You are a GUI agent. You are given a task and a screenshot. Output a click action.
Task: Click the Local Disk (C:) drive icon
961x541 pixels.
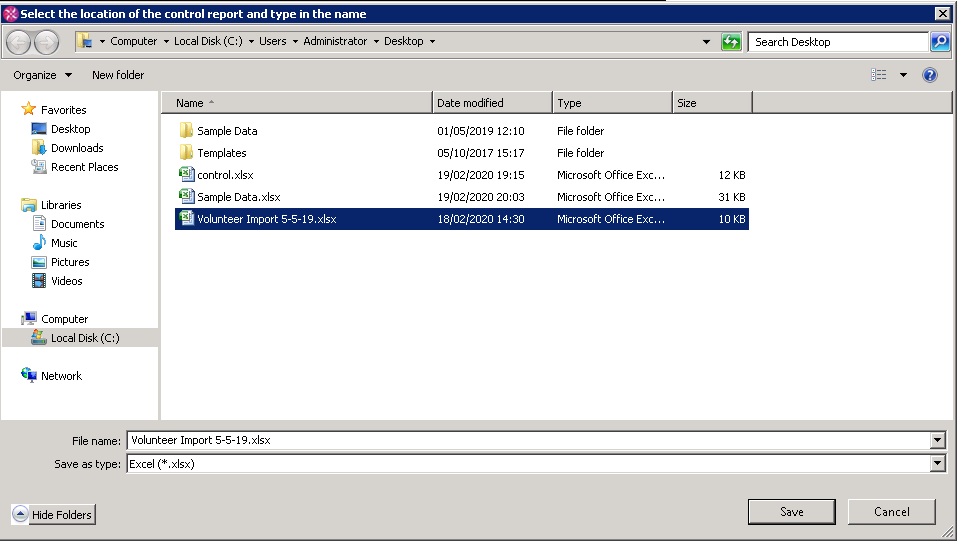click(39, 338)
